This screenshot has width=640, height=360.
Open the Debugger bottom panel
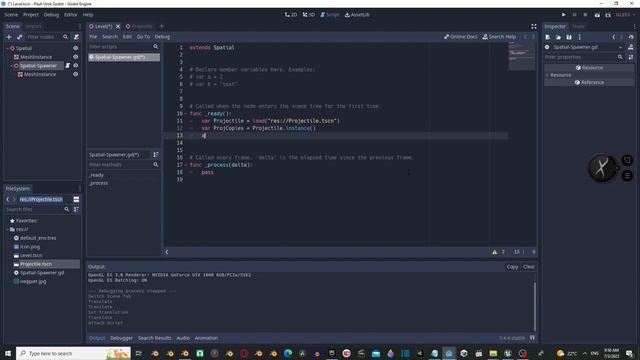[x=121, y=338]
